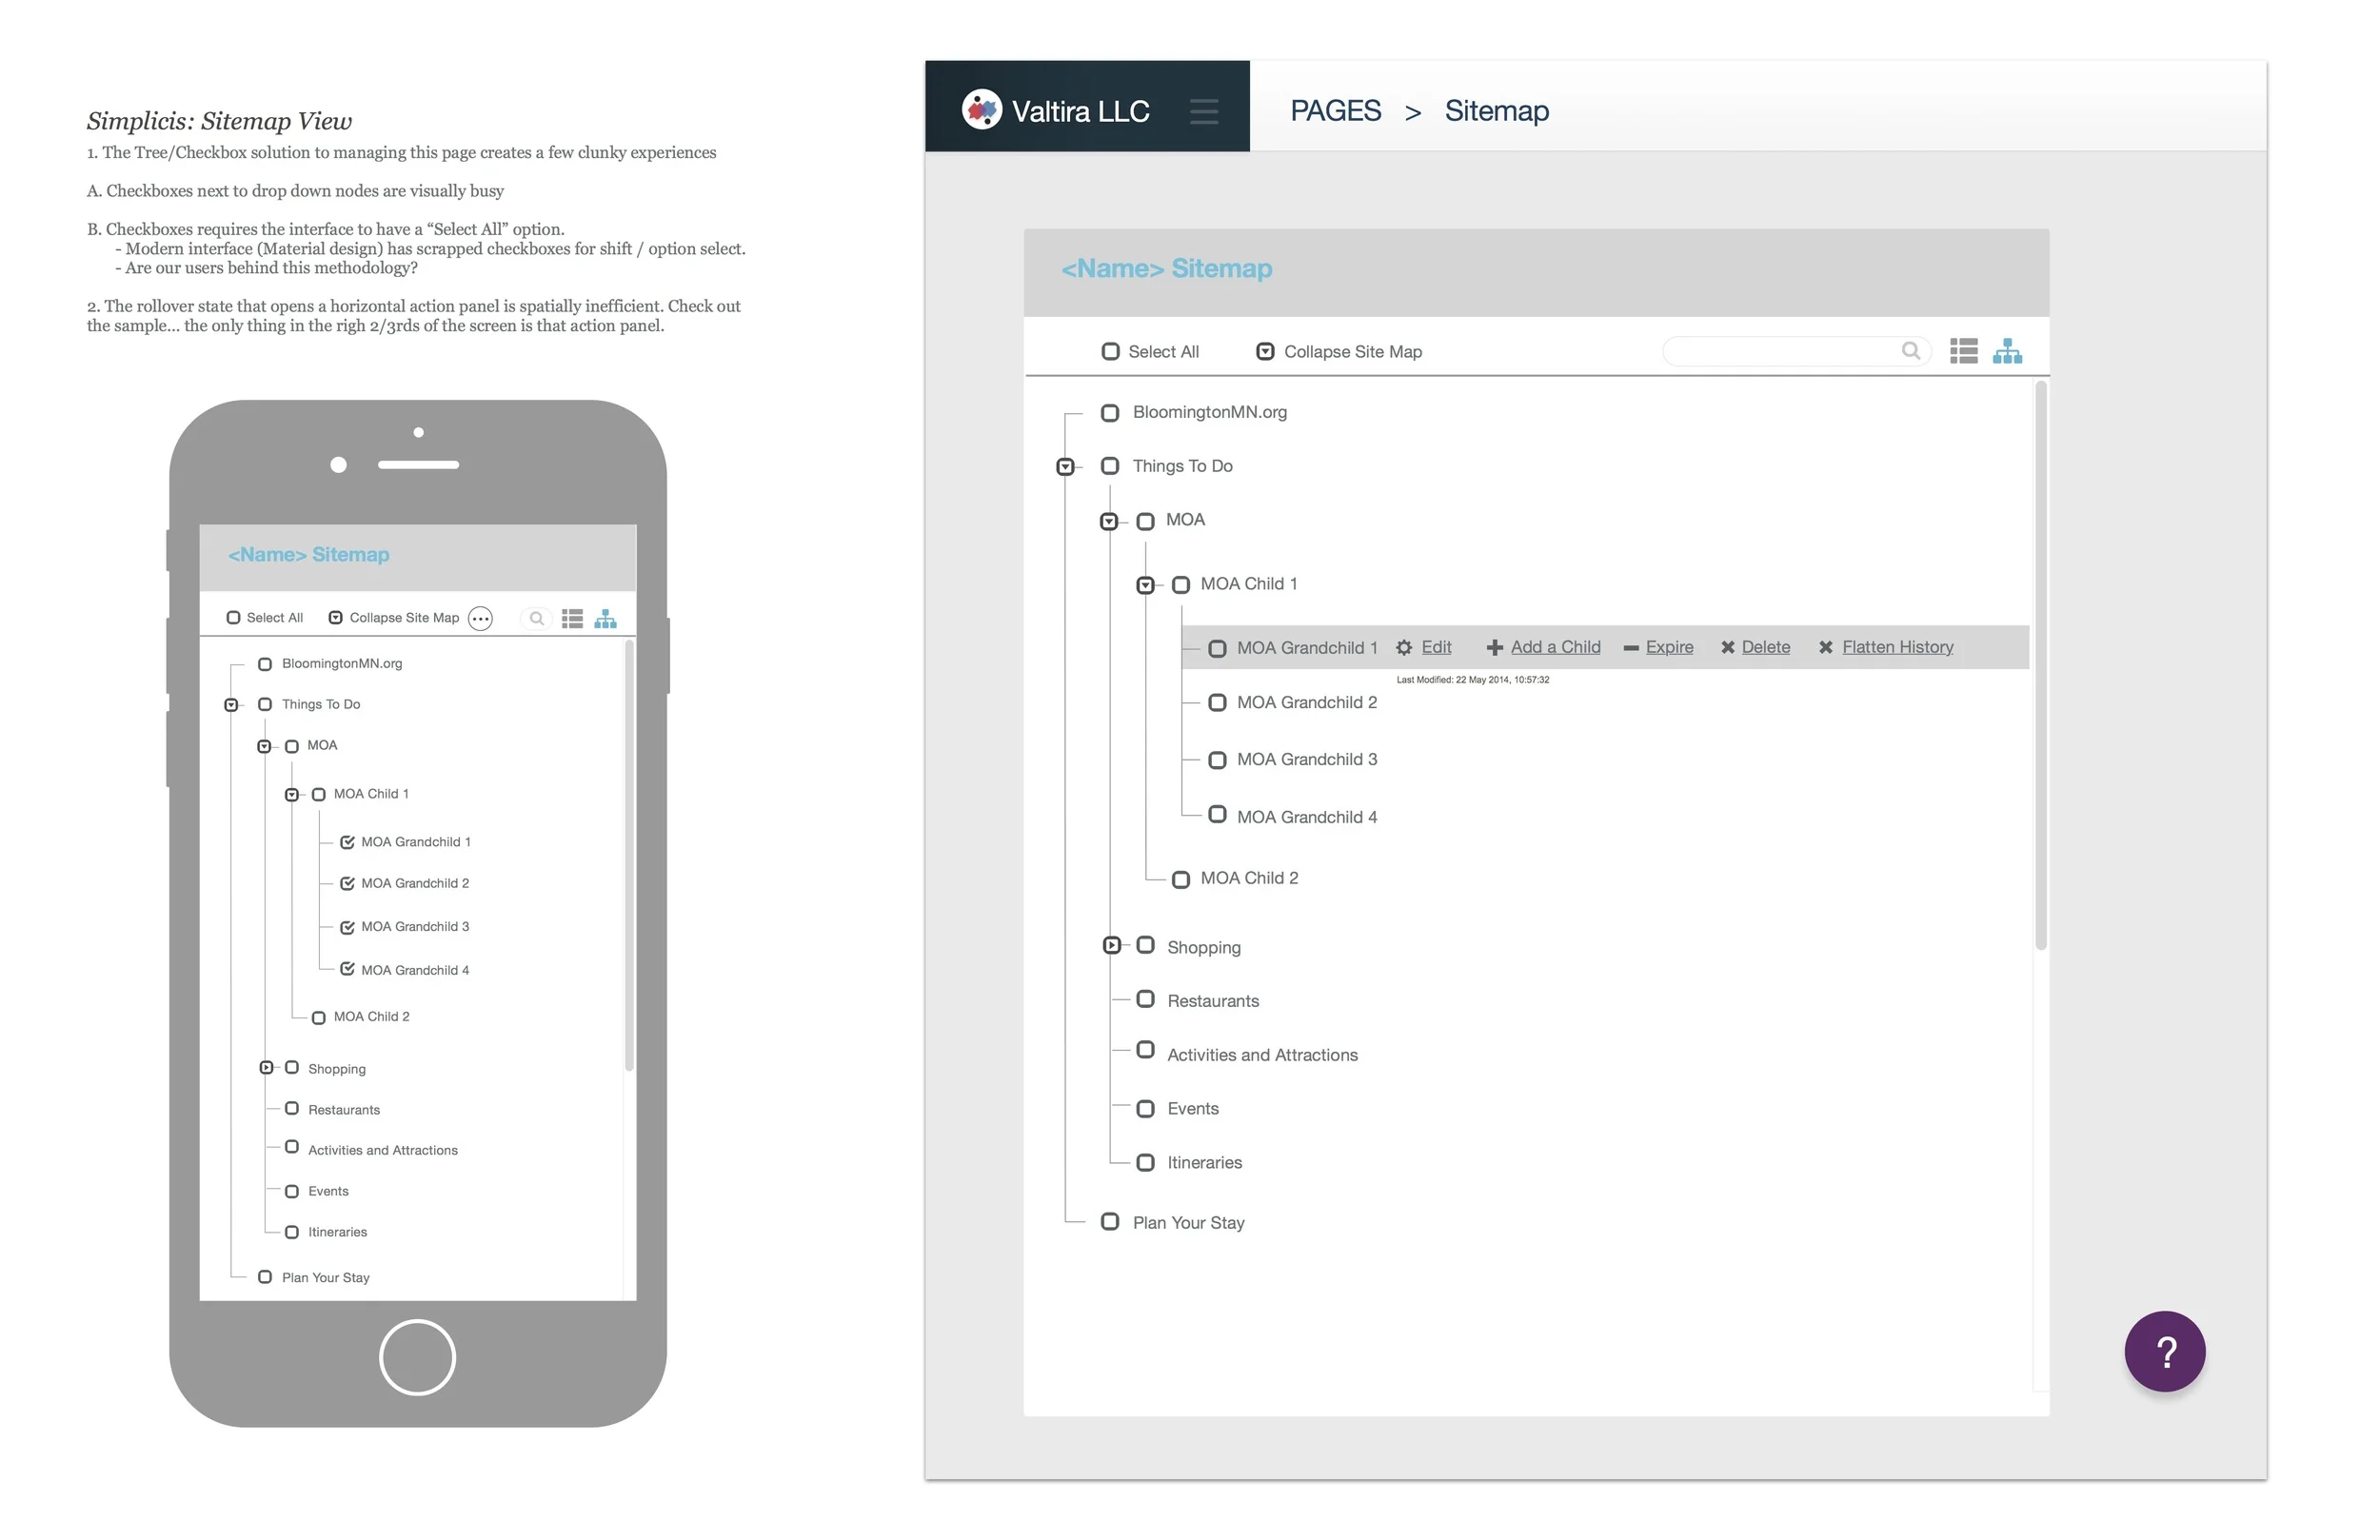Click the plus icon to Add a Child
Viewport: 2380px width, 1540px height.
tap(1494, 647)
